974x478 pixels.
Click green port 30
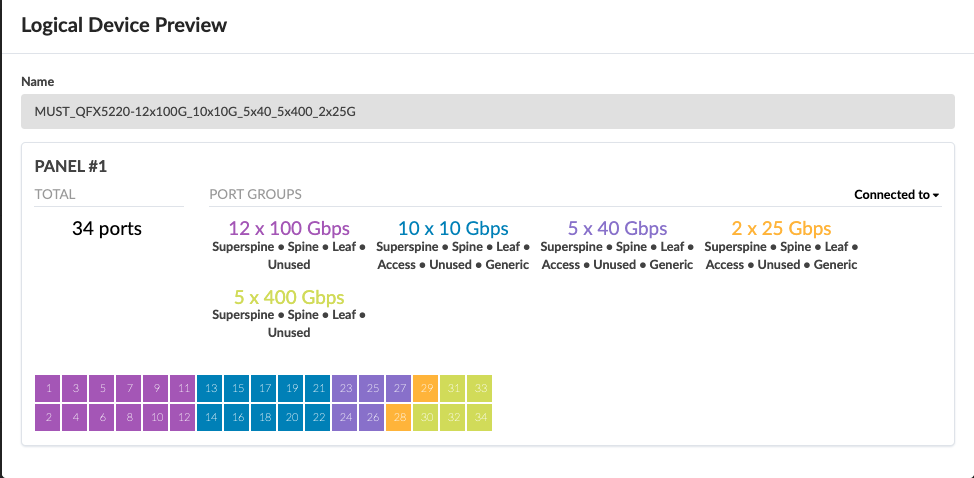[x=427, y=417]
